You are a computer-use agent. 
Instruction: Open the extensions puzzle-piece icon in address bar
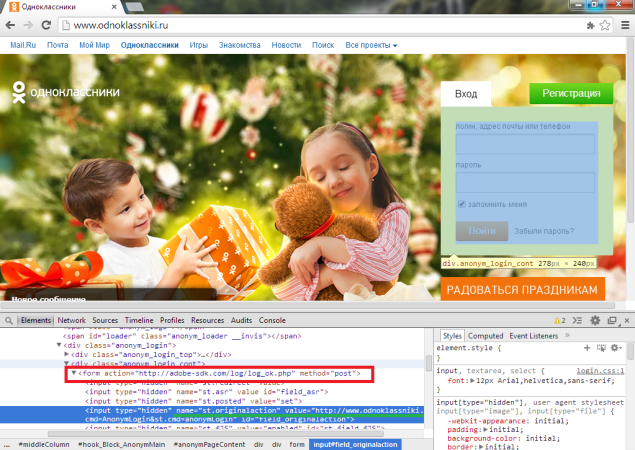coord(590,26)
